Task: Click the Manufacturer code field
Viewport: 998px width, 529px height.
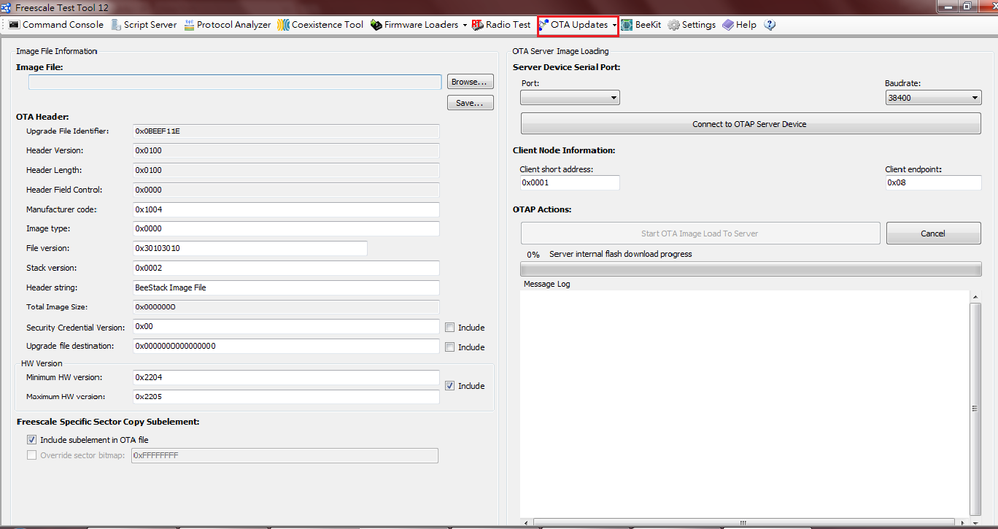Action: (x=286, y=209)
